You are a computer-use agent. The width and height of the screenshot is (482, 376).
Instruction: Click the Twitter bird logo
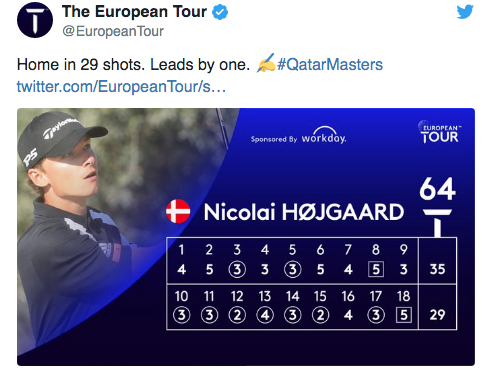point(465,12)
